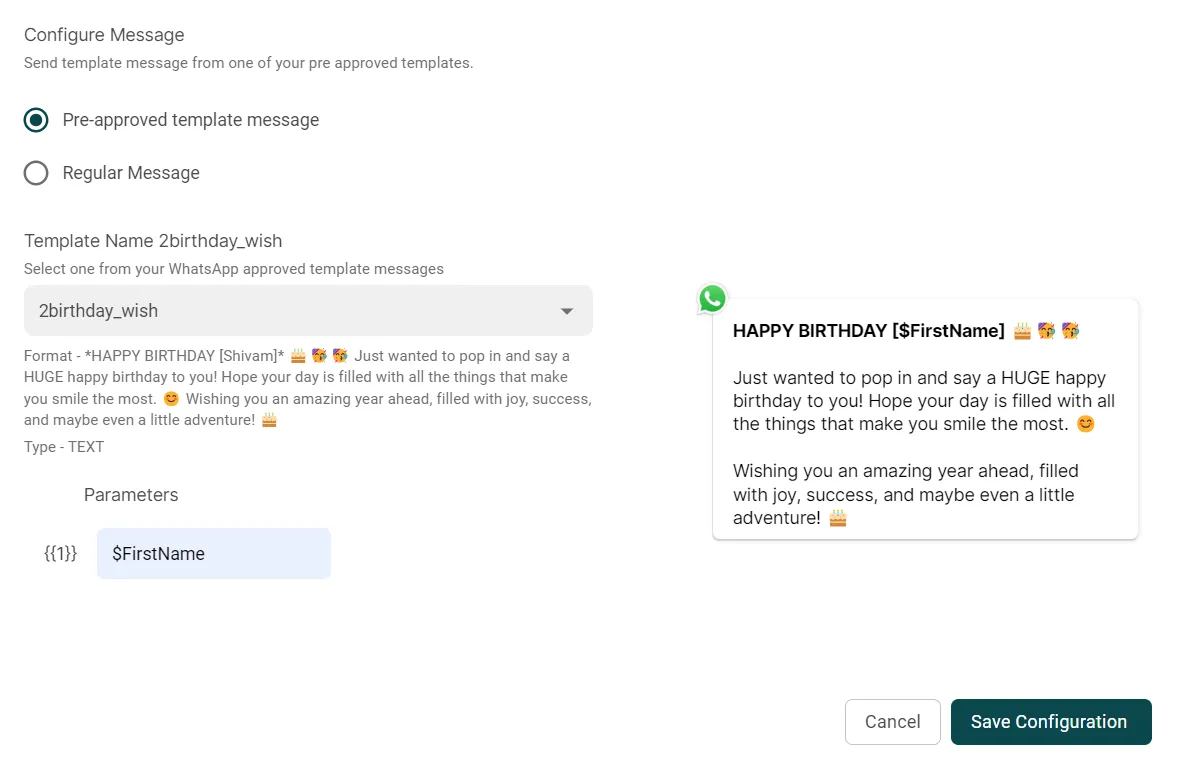Click the WhatsApp logo icon
Image resolution: width=1184 pixels, height=761 pixels.
click(x=712, y=298)
